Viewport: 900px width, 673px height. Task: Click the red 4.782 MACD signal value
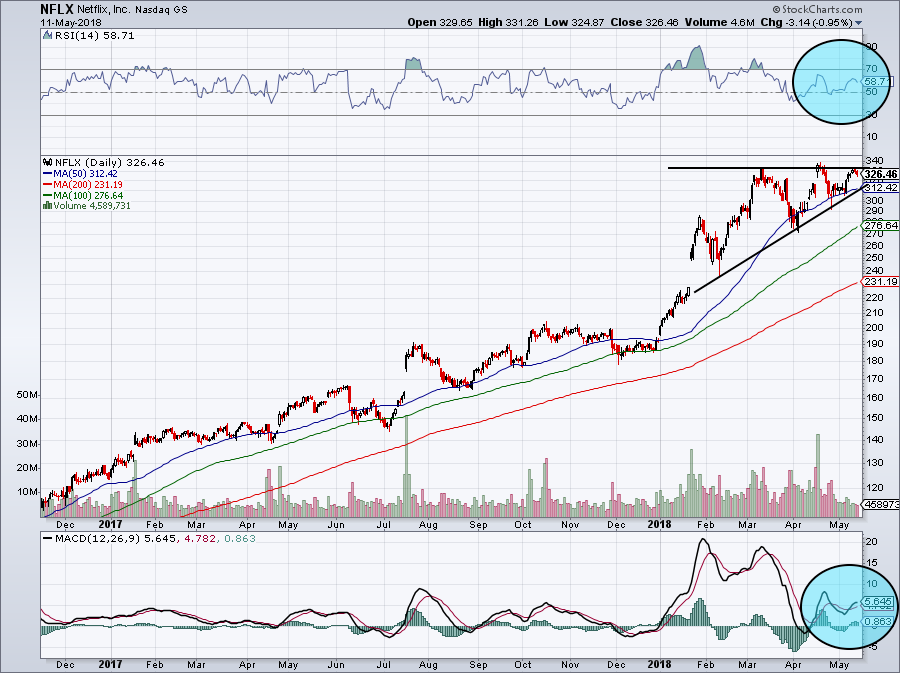pyautogui.click(x=199, y=539)
